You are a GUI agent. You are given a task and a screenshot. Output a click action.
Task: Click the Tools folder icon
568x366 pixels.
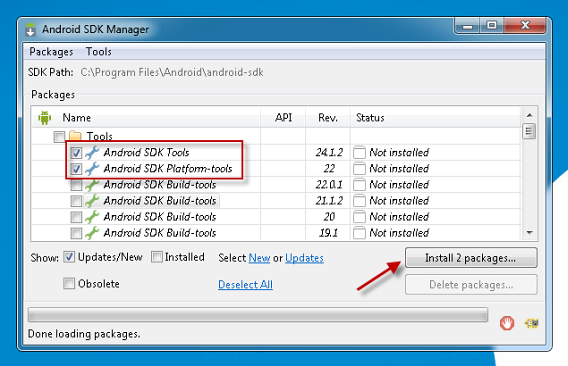click(75, 136)
